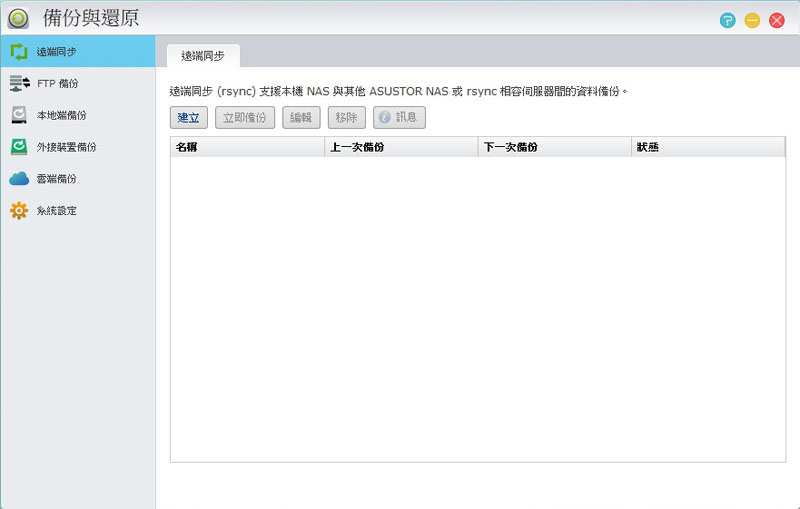
Task: Sort by the 下一次備份 column header
Action: point(555,147)
